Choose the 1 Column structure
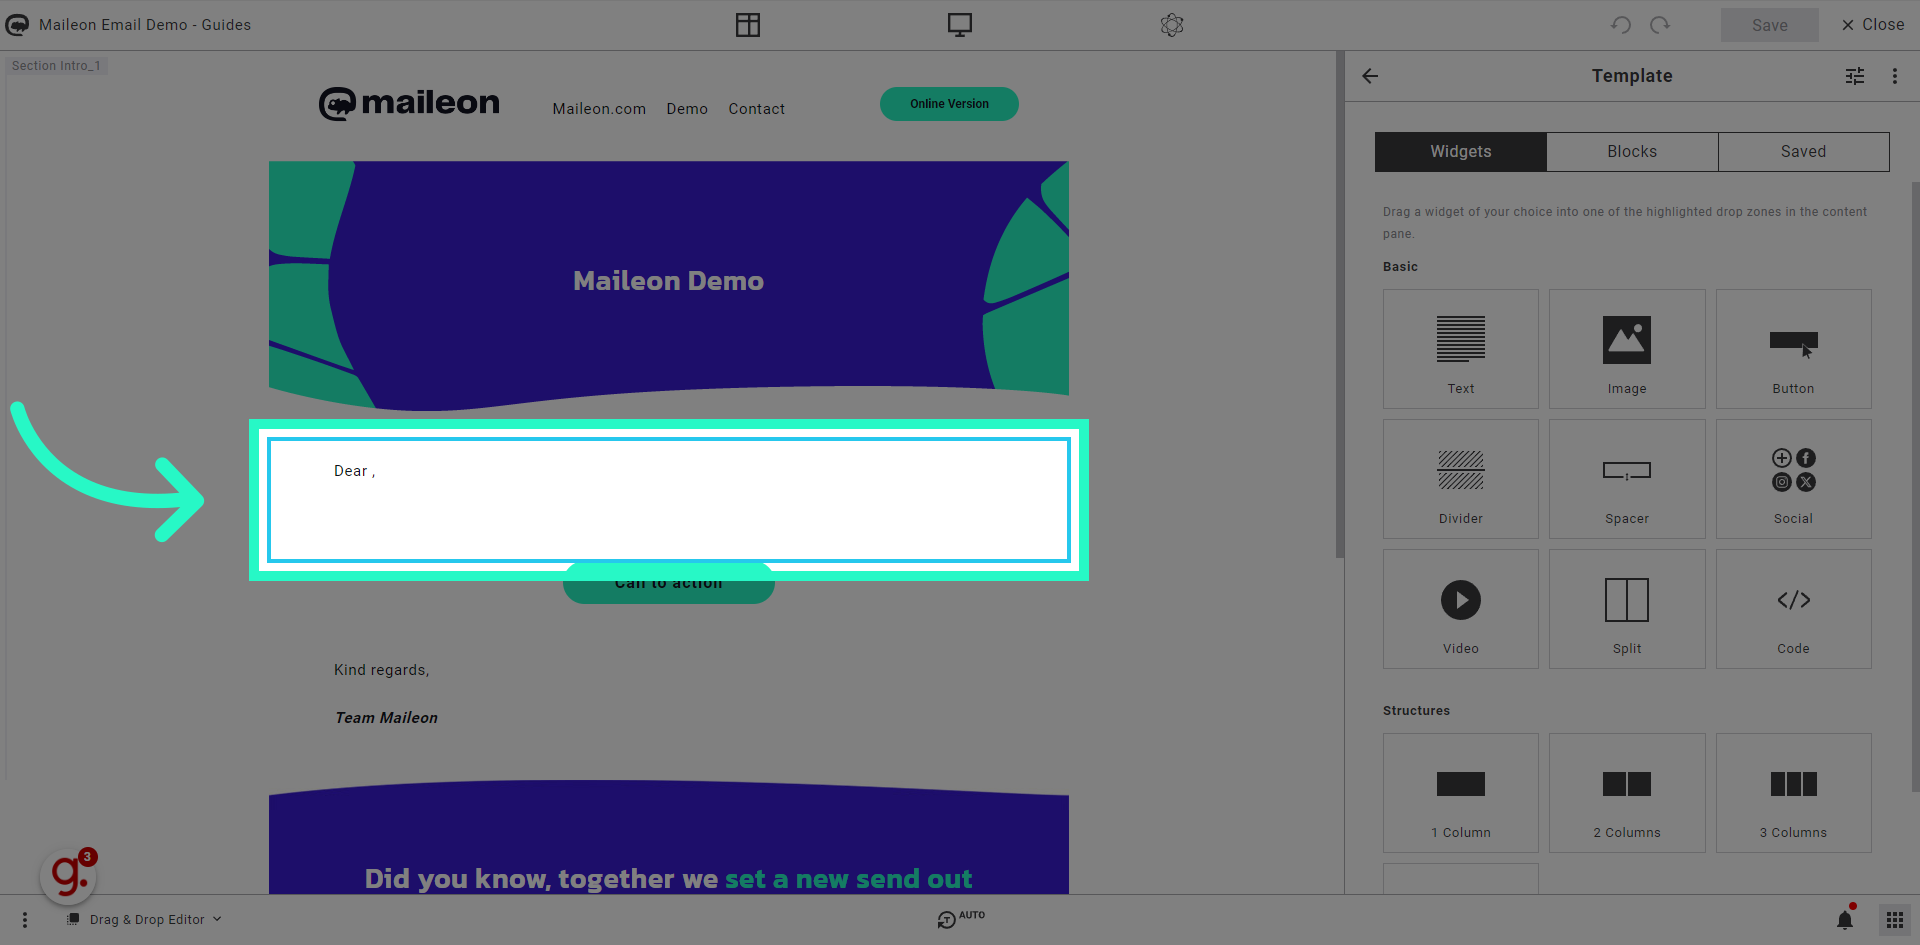This screenshot has width=1920, height=945. click(1461, 793)
